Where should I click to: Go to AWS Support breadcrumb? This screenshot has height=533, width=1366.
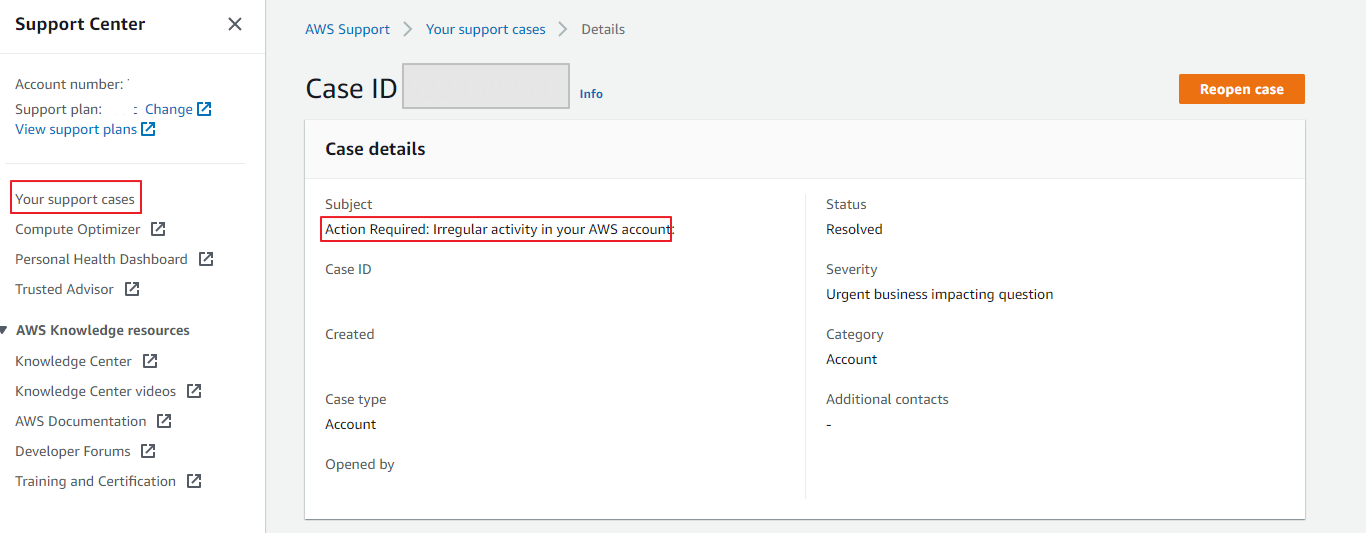point(347,29)
